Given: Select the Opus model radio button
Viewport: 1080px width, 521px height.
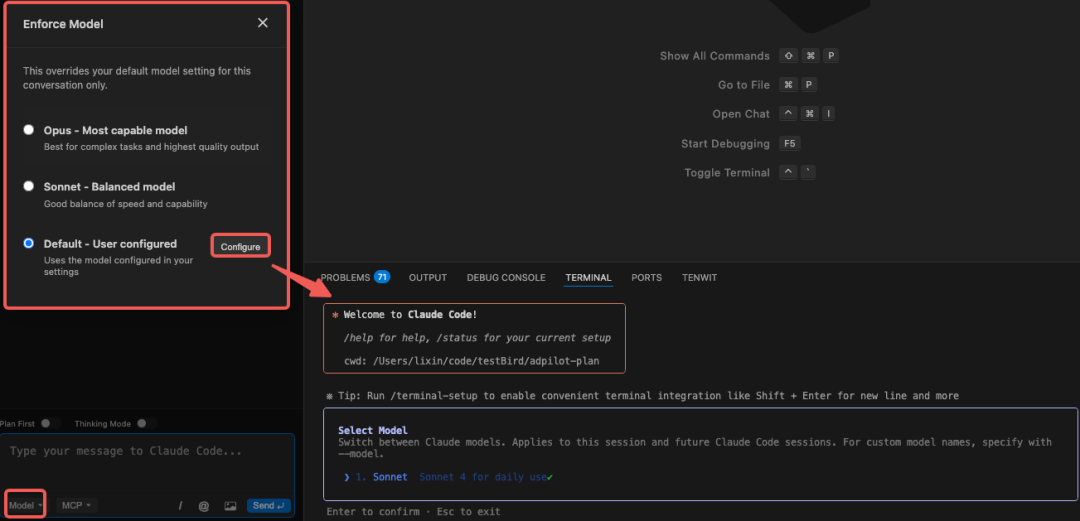Looking at the screenshot, I should coord(28,130).
